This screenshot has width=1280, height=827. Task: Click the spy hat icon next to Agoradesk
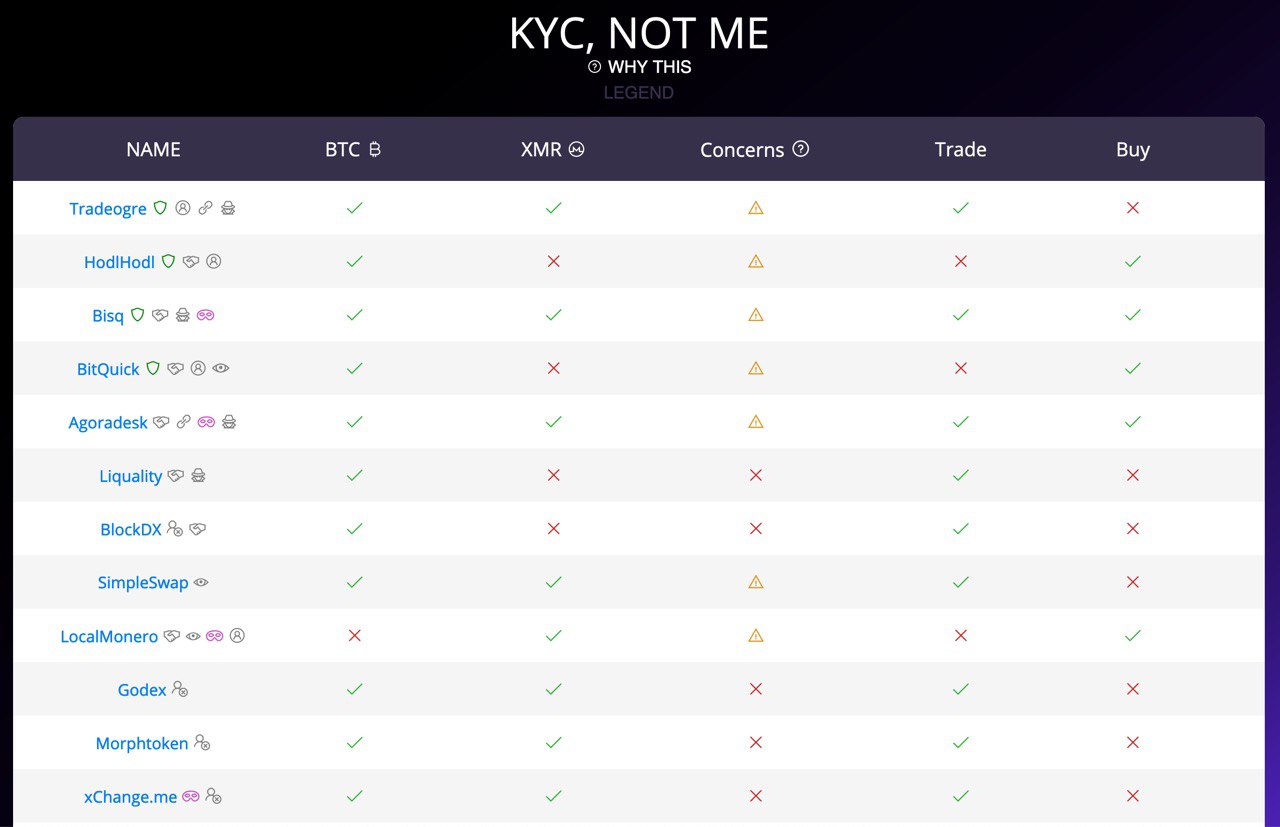tap(229, 422)
